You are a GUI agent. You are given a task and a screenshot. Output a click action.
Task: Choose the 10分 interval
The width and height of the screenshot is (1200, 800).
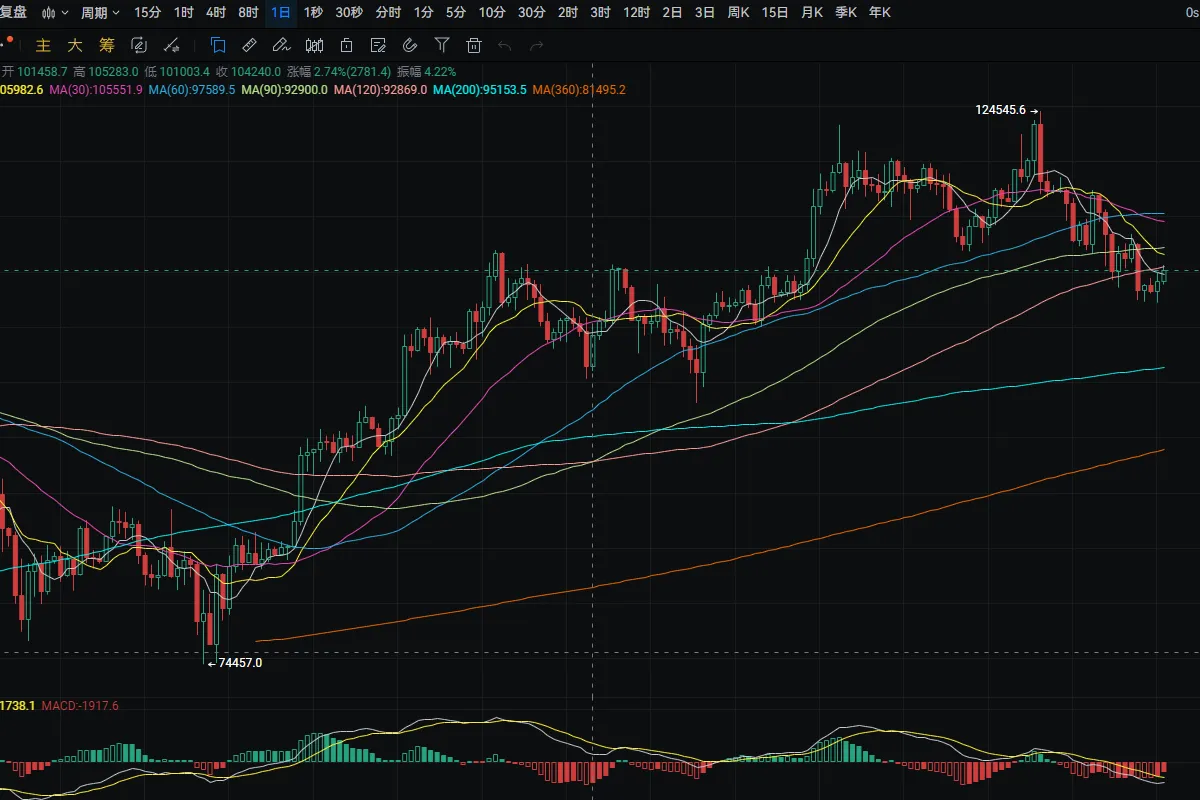coord(492,13)
